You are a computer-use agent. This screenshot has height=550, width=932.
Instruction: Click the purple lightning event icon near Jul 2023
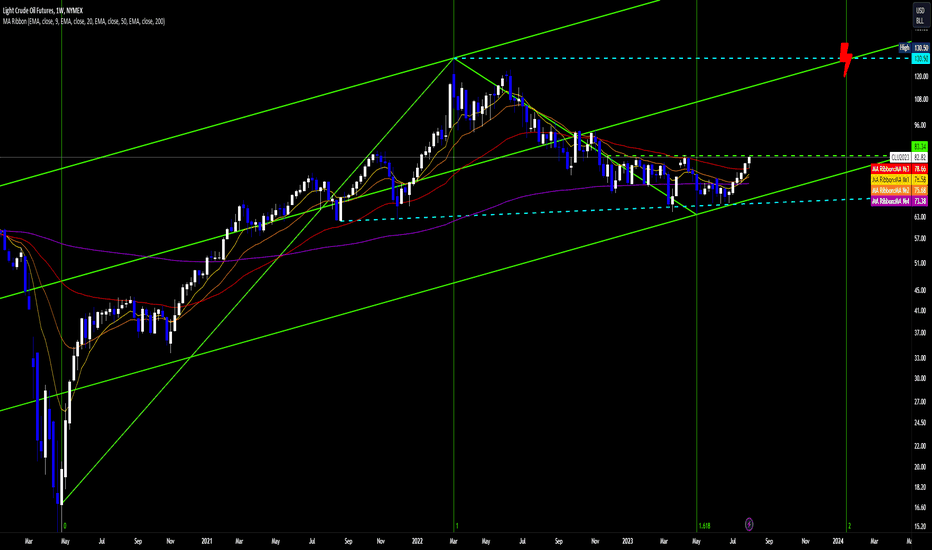[x=749, y=524]
